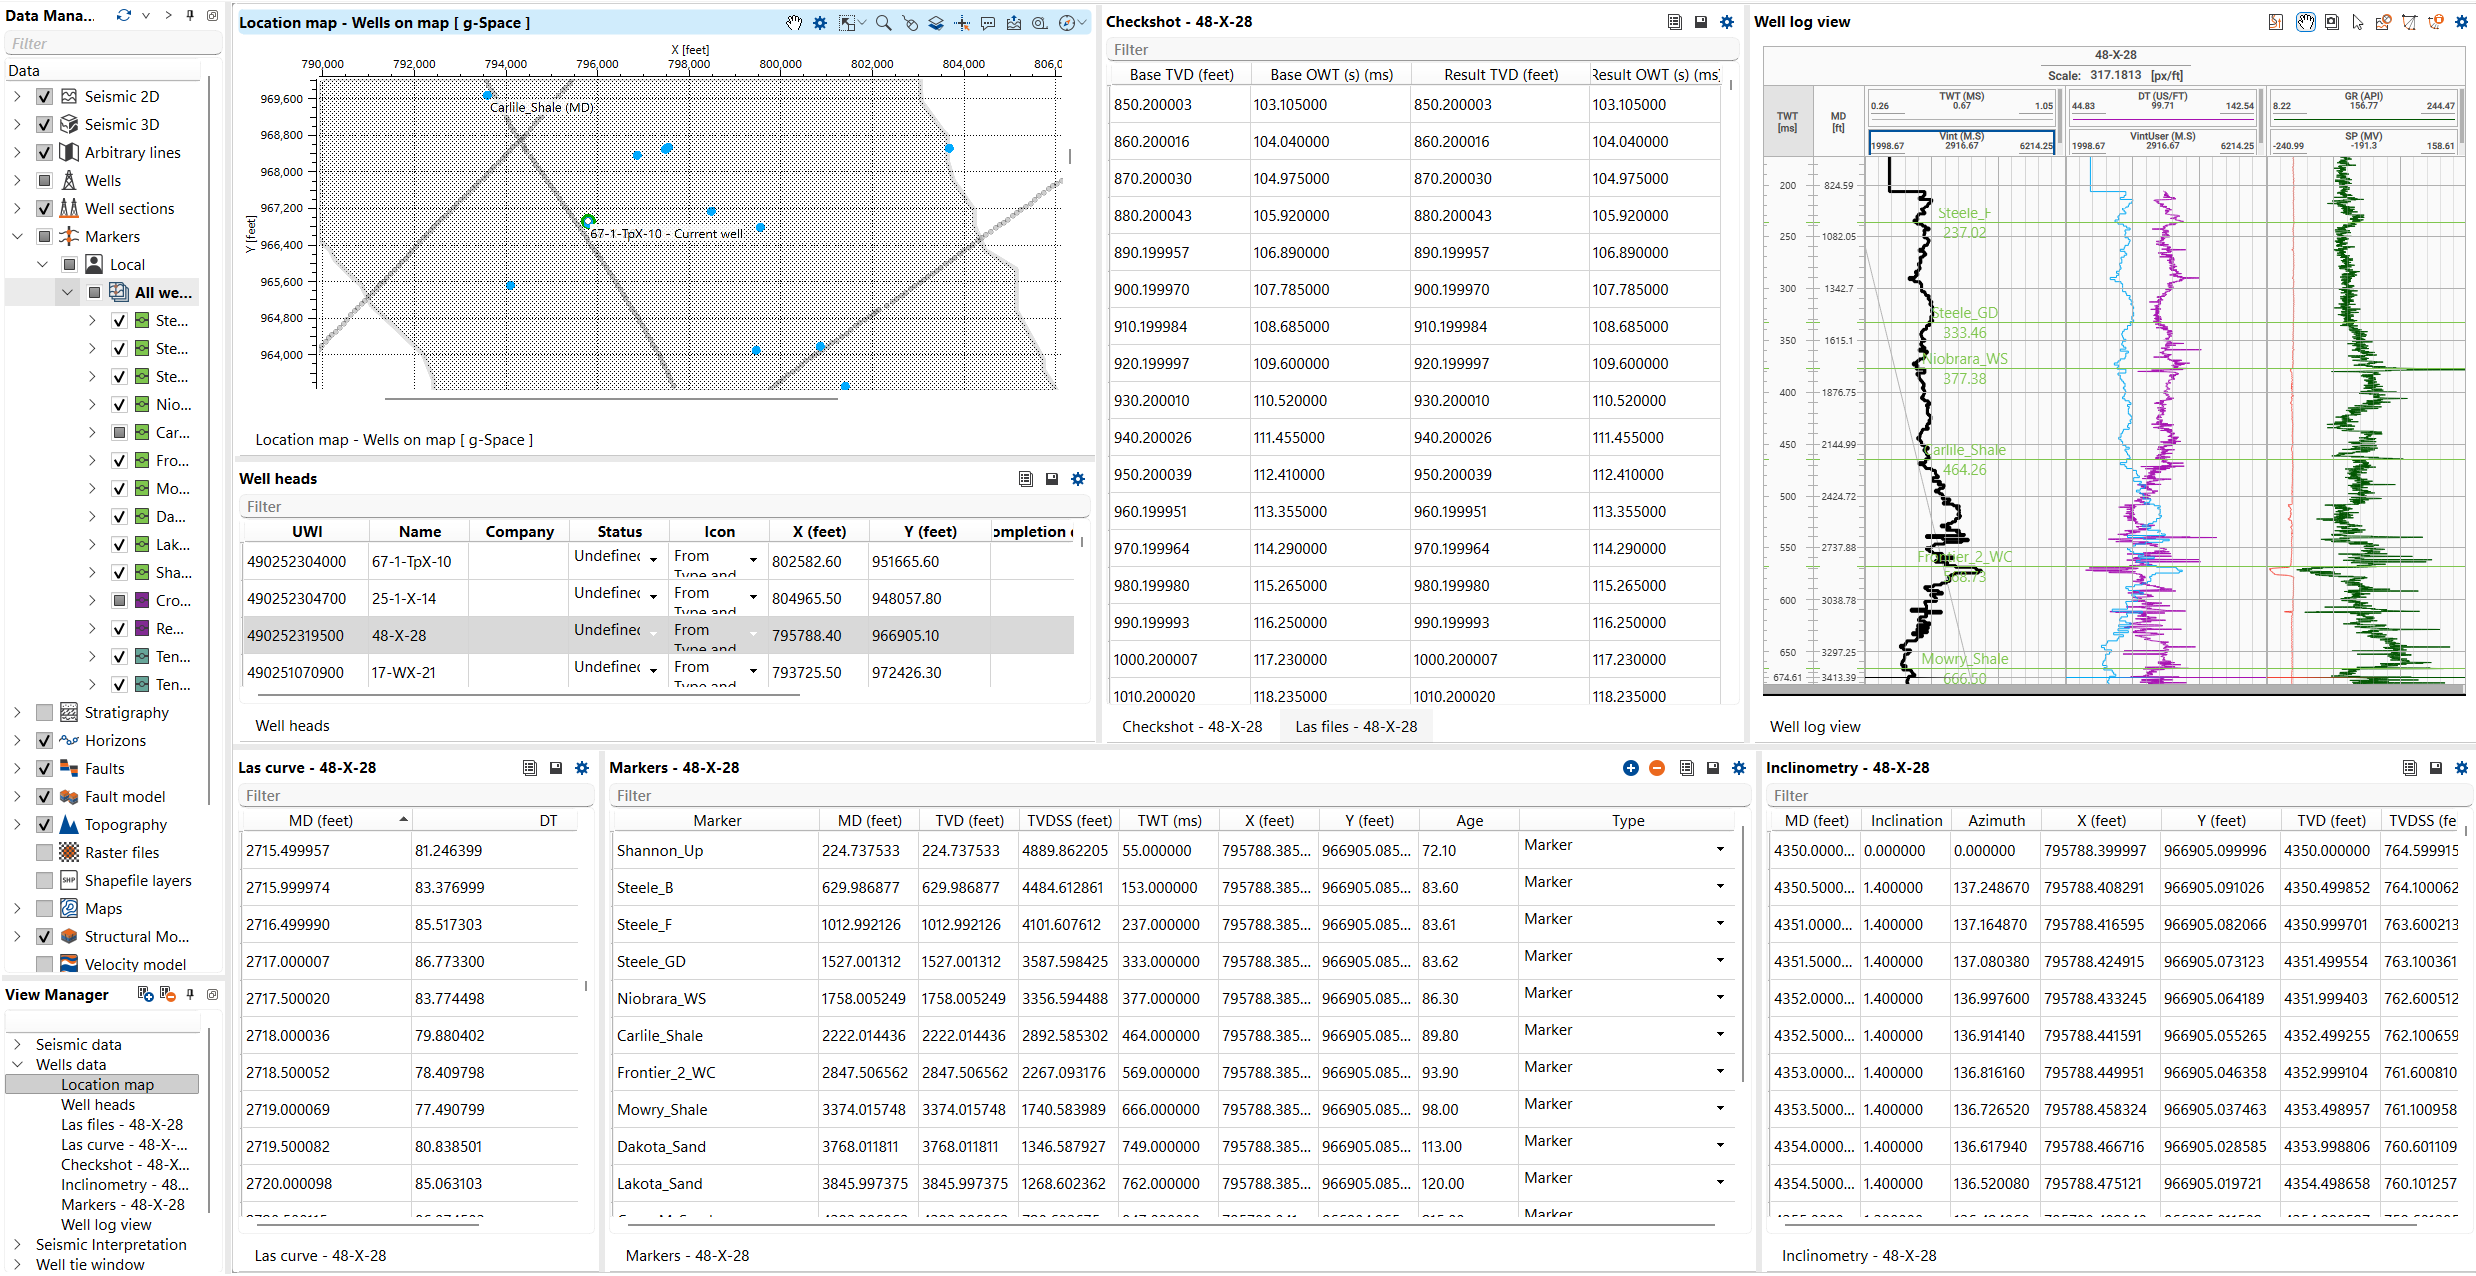Enable the Wells checkbox
The image size is (2476, 1276).
click(44, 181)
